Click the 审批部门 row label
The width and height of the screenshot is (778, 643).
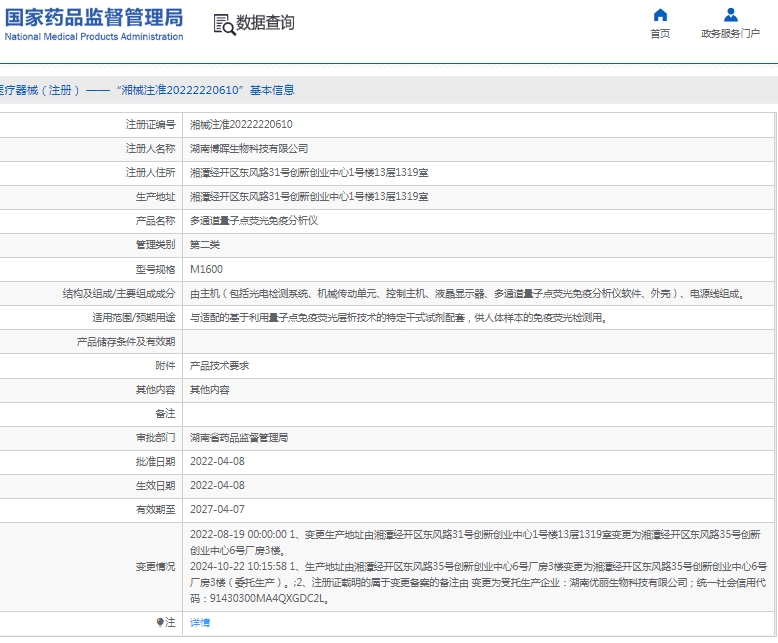[155, 438]
